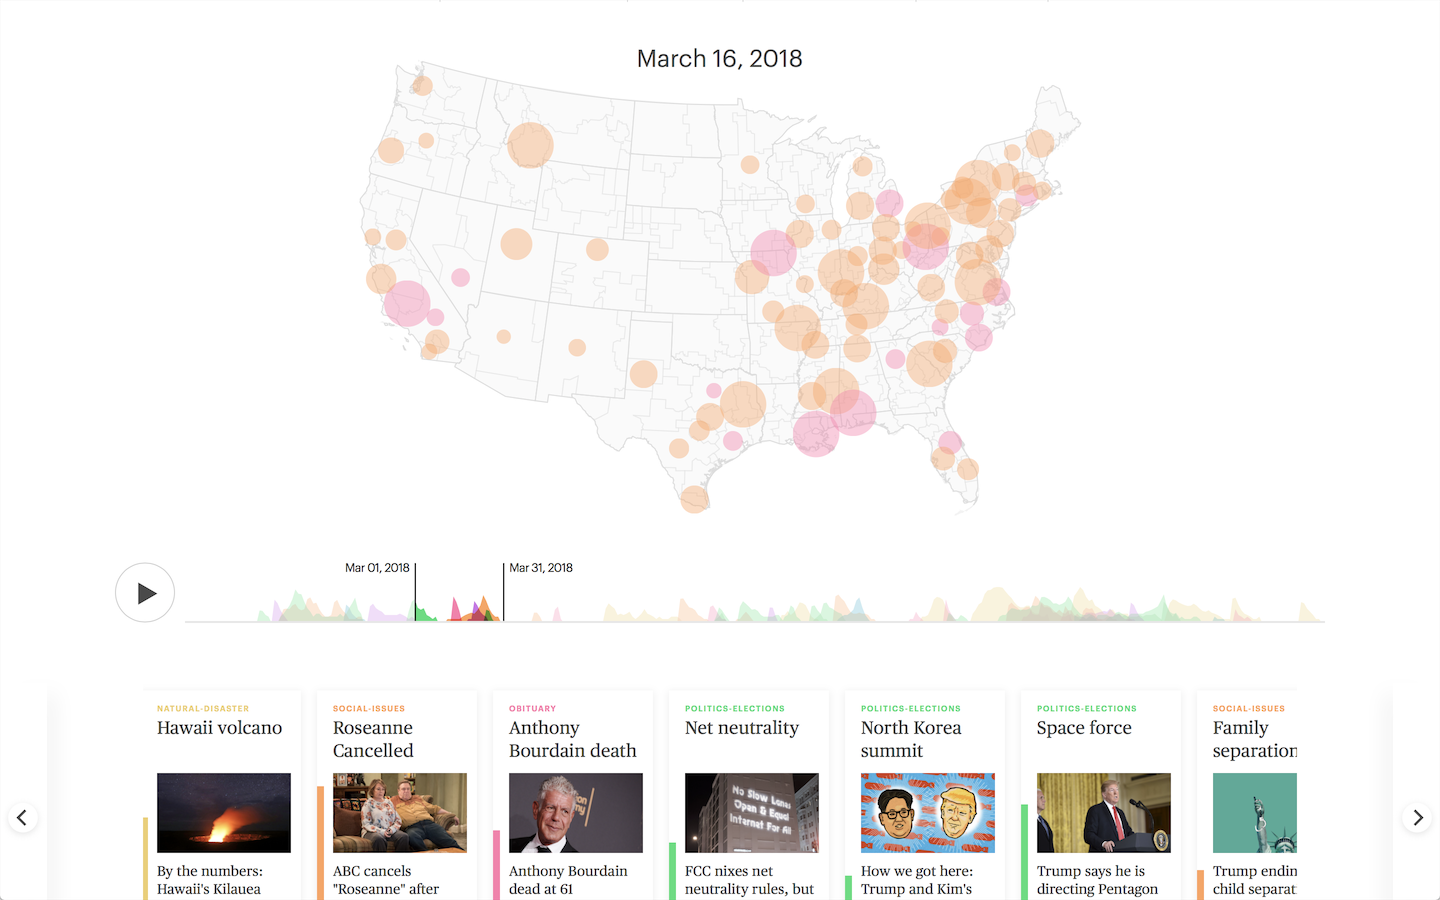The height and width of the screenshot is (900, 1440).
Task: Open the "Space force" story
Action: click(x=1084, y=728)
